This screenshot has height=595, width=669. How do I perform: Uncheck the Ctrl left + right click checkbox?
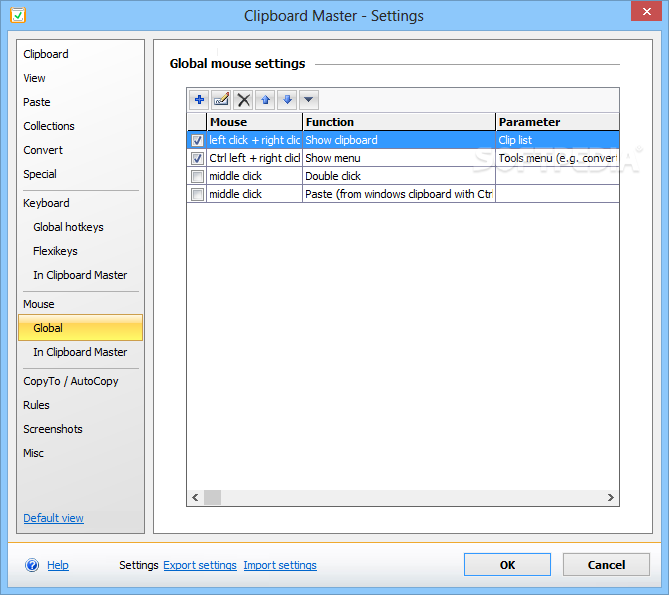pyautogui.click(x=197, y=158)
